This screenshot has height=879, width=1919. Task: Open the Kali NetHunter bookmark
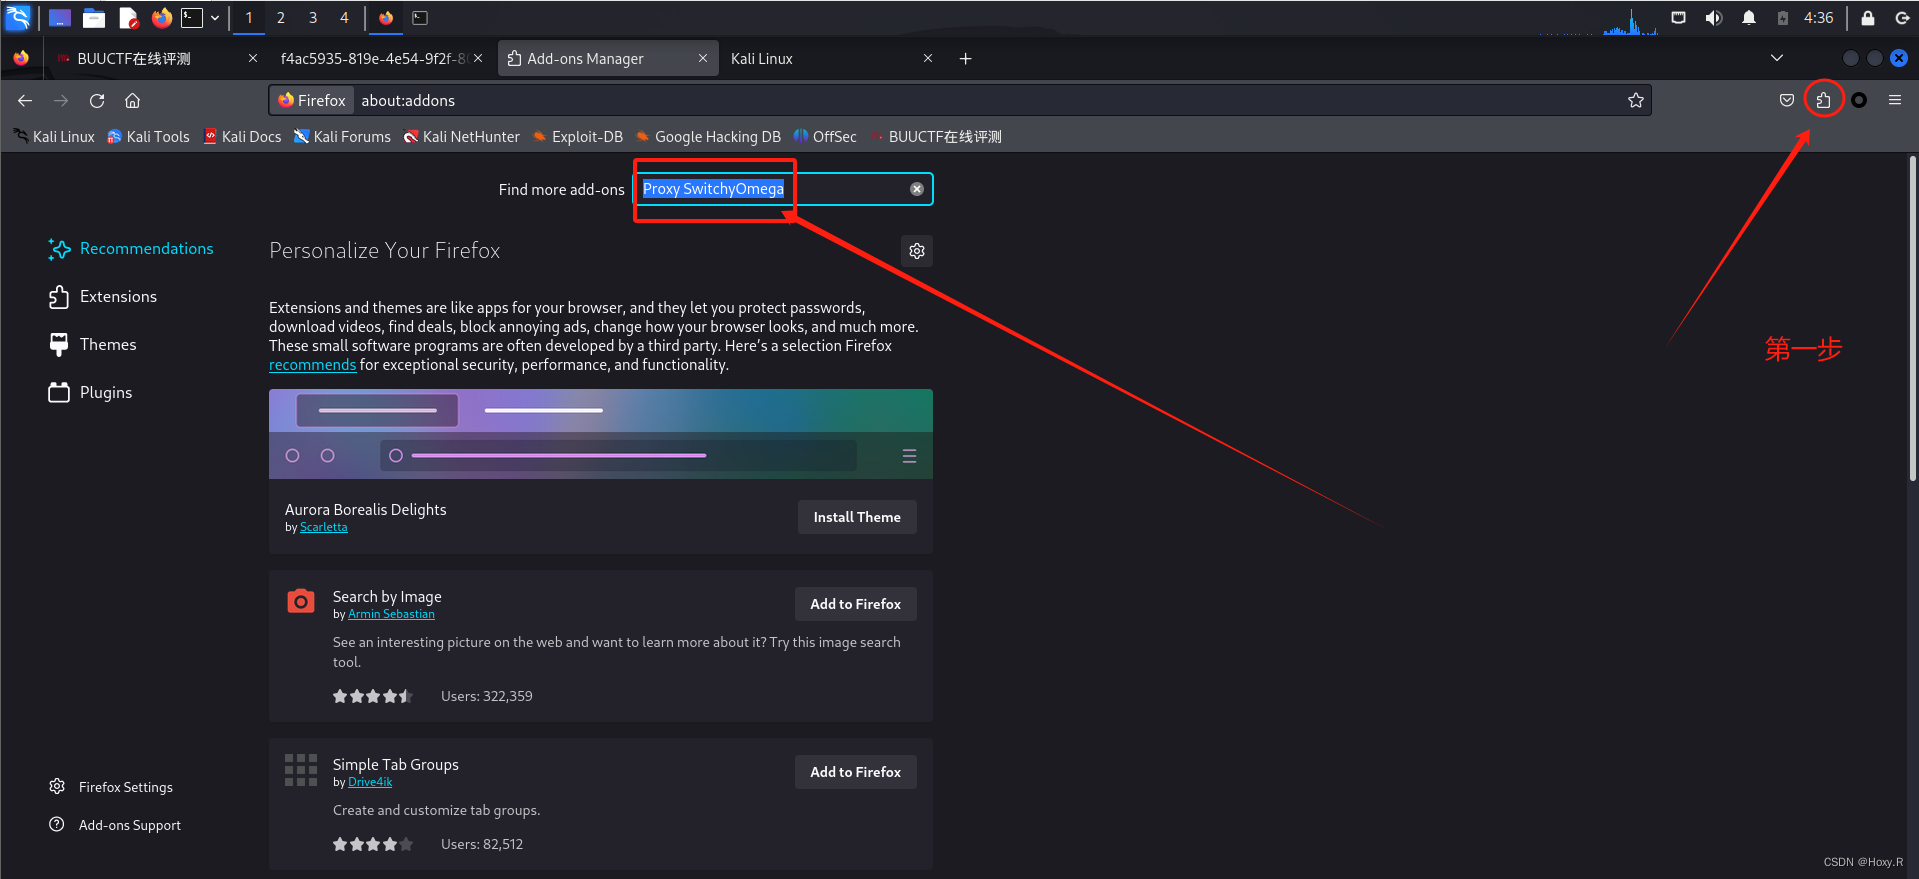point(461,137)
